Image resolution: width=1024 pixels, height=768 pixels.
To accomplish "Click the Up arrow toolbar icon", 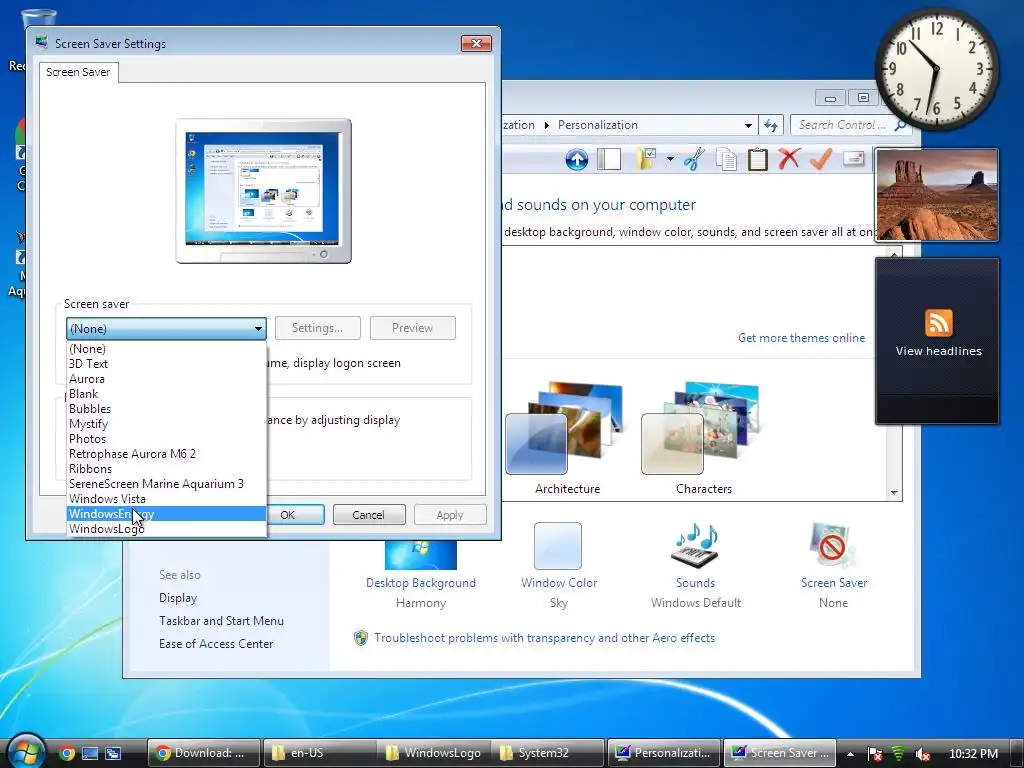I will coord(576,159).
